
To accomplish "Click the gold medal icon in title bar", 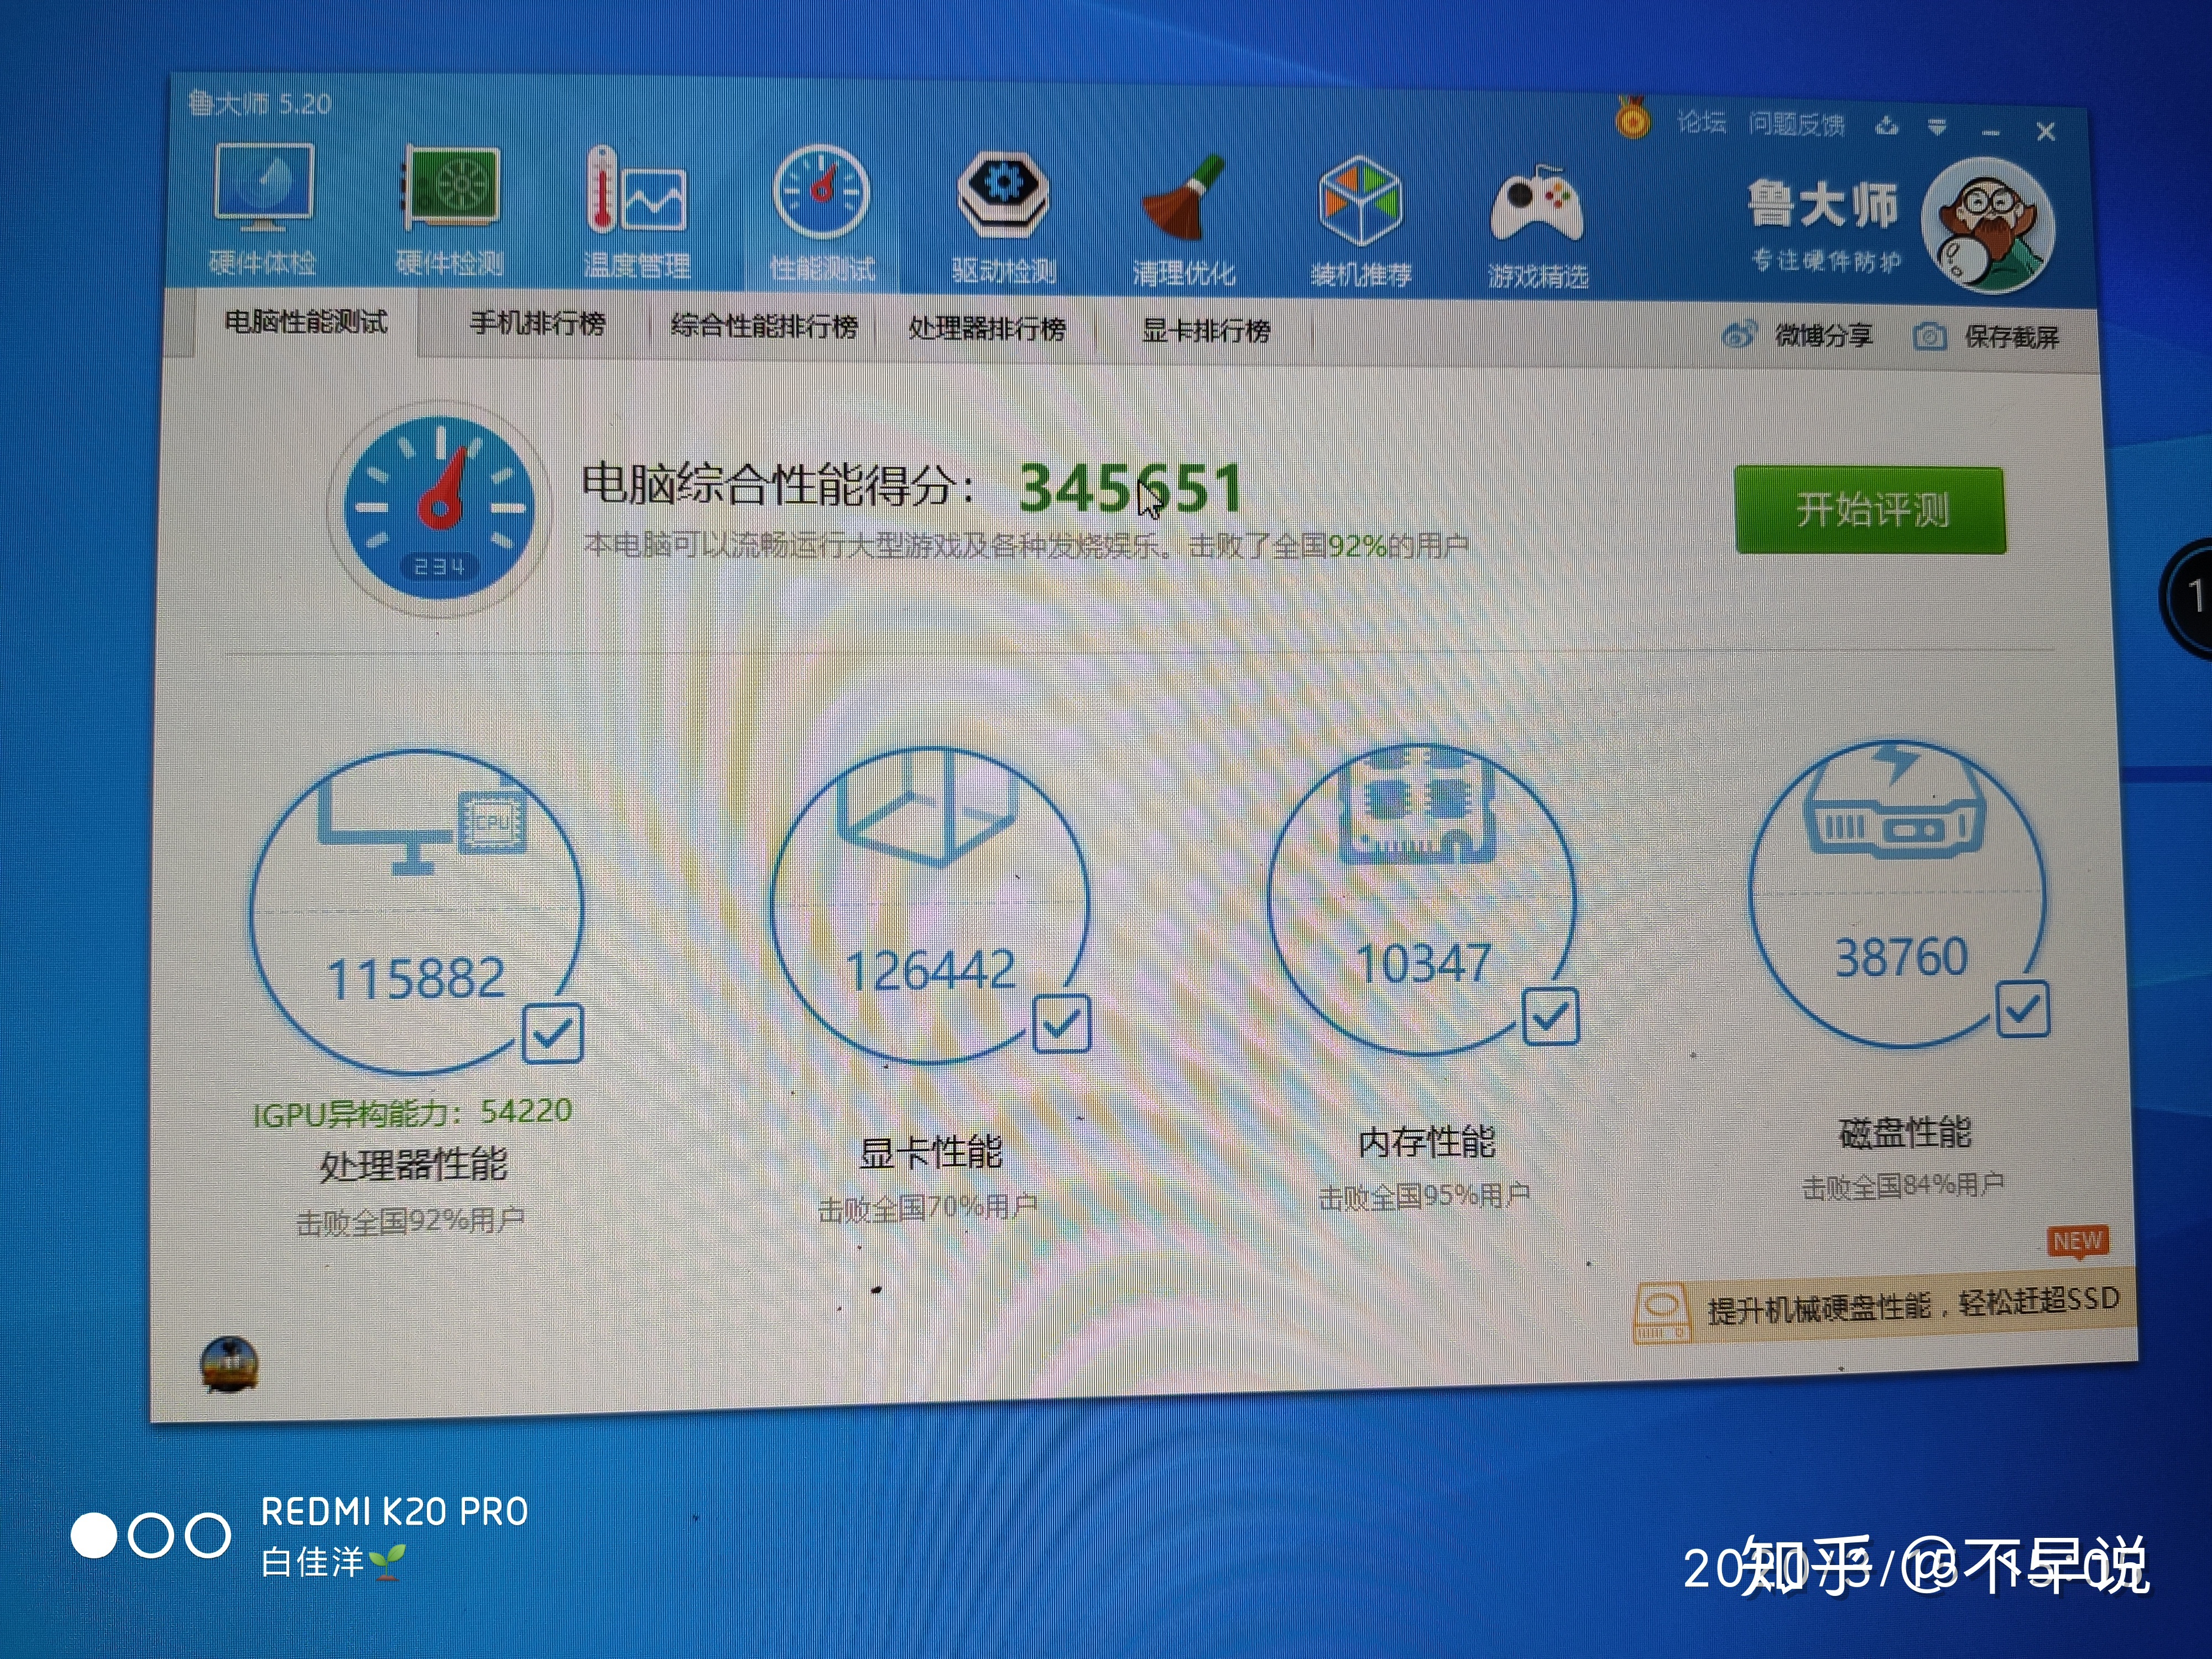I will click(x=1632, y=119).
